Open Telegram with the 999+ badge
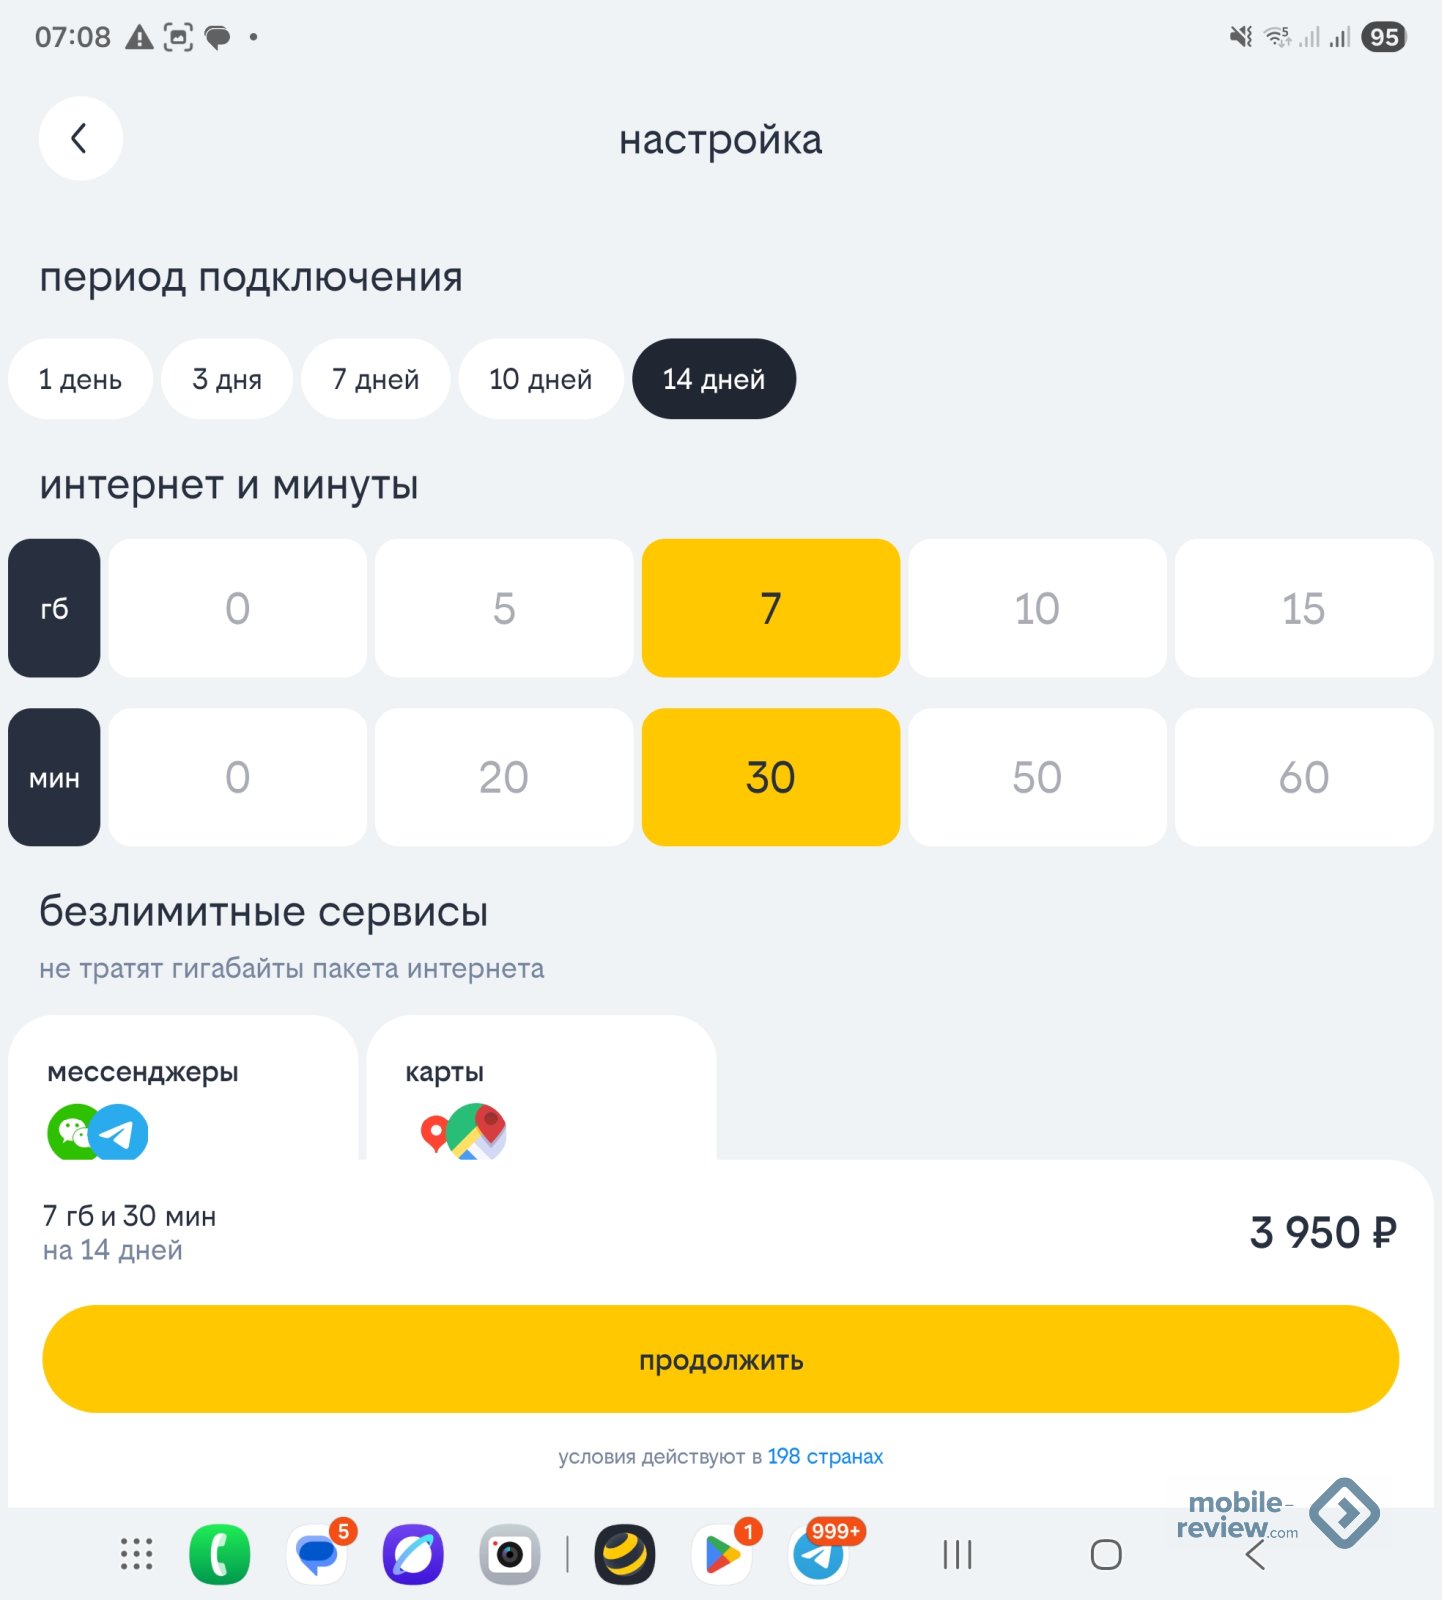Screen dimensions: 1442x1600 point(819,1555)
